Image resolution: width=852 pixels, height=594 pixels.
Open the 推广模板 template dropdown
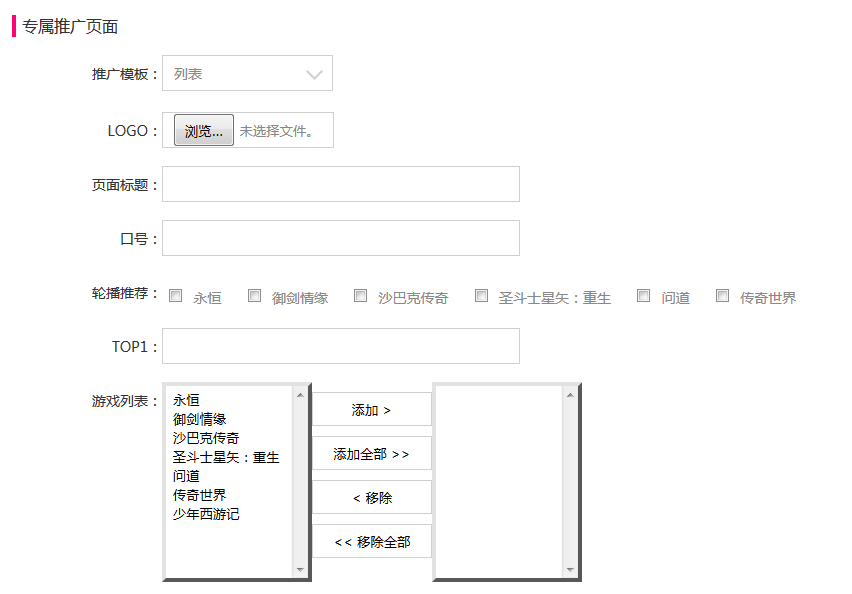click(247, 72)
